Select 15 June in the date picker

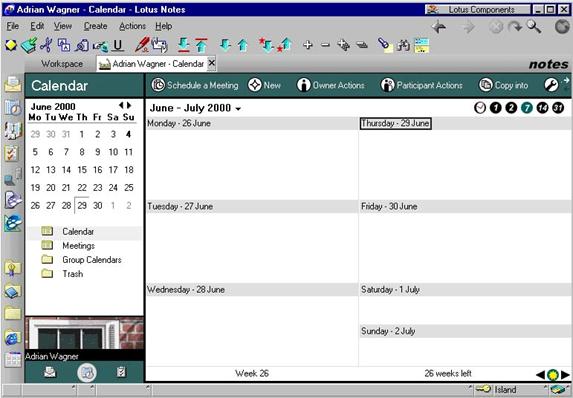pyautogui.click(x=82, y=170)
